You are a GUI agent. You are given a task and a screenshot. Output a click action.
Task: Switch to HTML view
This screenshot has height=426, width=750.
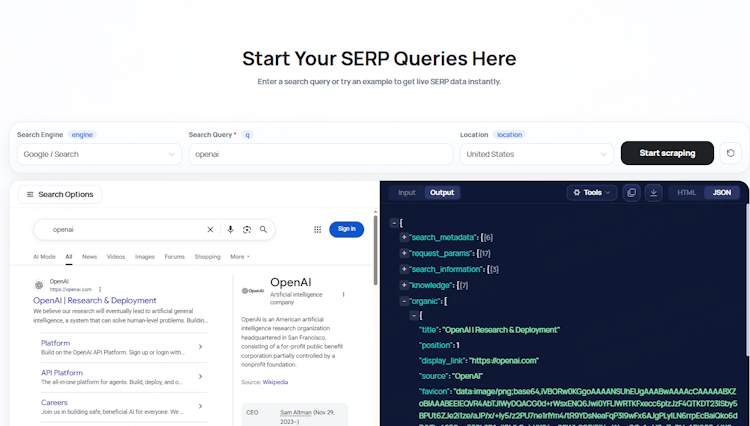686,193
